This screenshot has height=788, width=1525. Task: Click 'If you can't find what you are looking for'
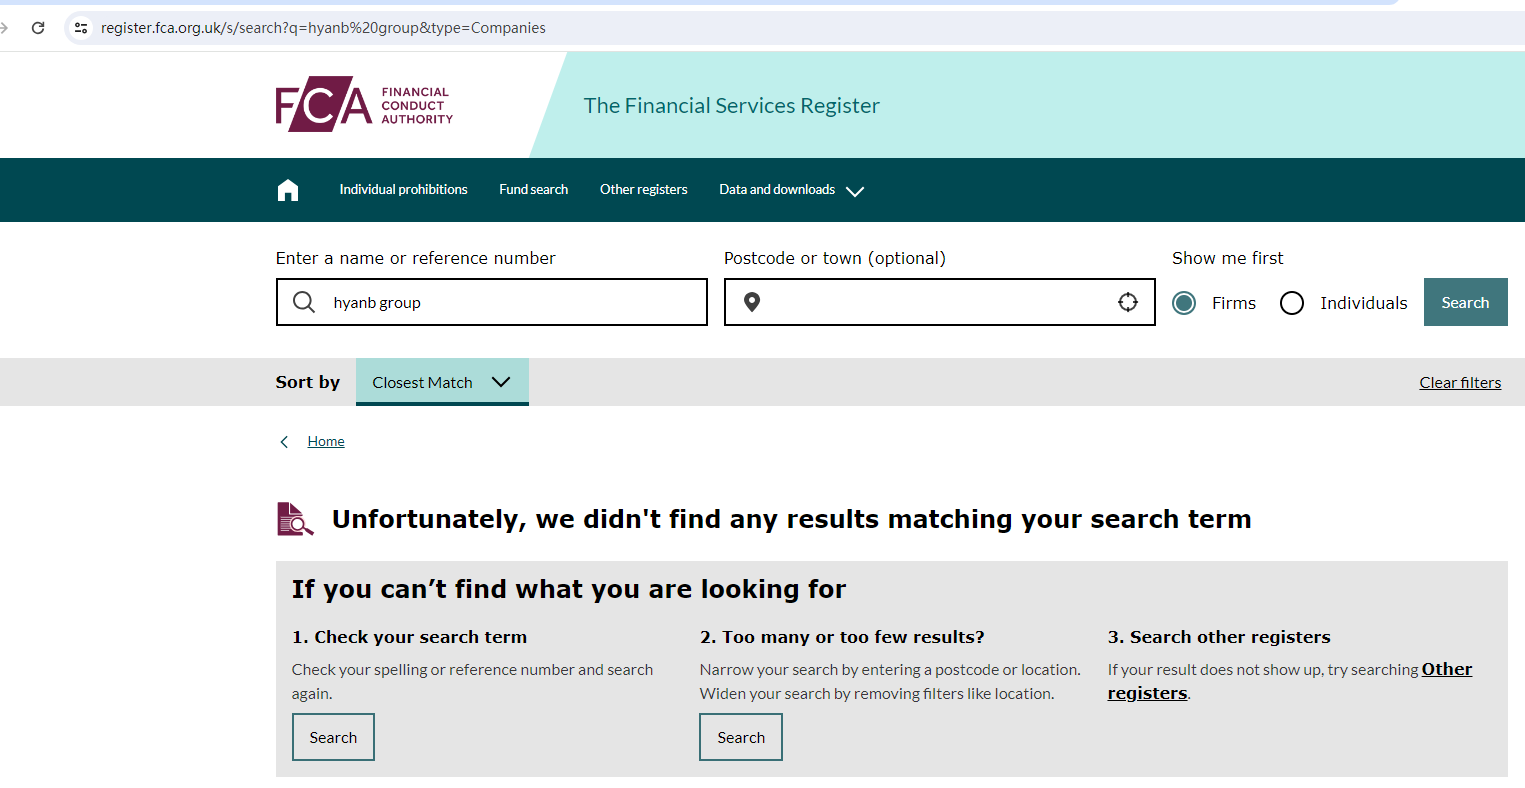569,590
